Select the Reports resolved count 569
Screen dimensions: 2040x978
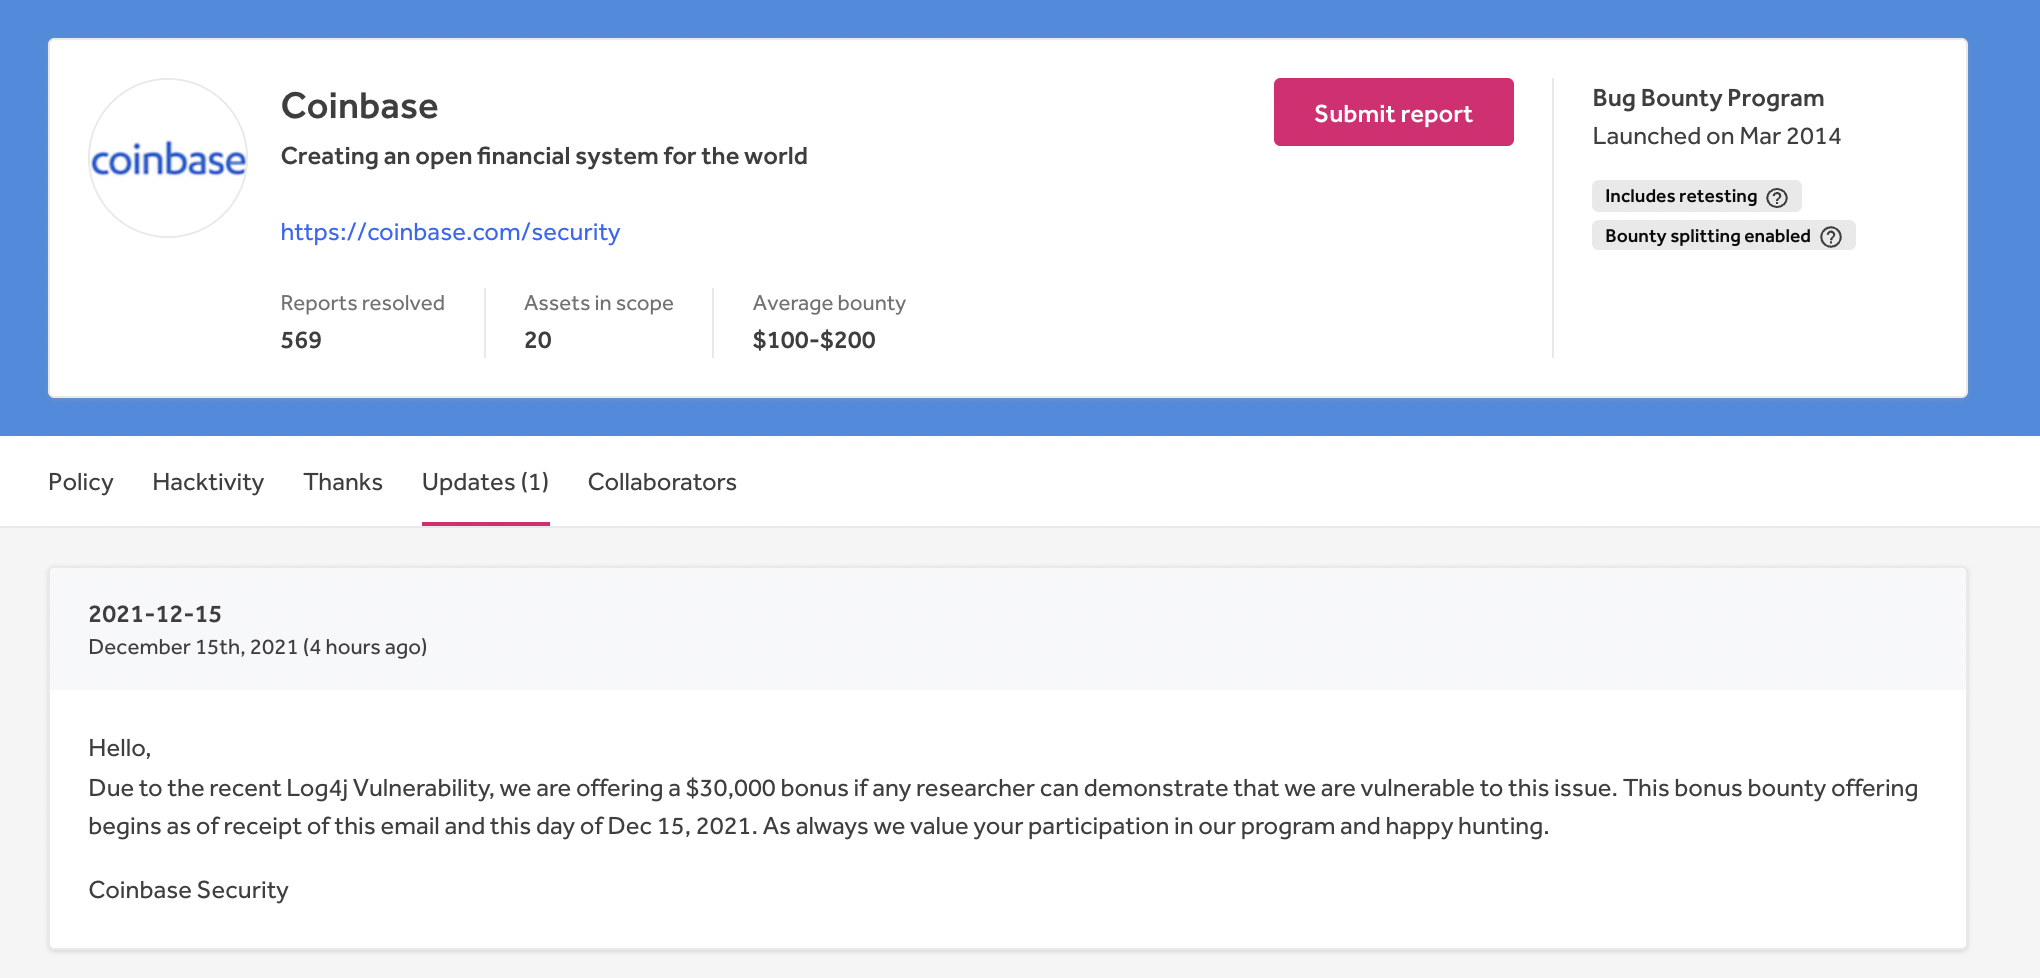tap(300, 340)
